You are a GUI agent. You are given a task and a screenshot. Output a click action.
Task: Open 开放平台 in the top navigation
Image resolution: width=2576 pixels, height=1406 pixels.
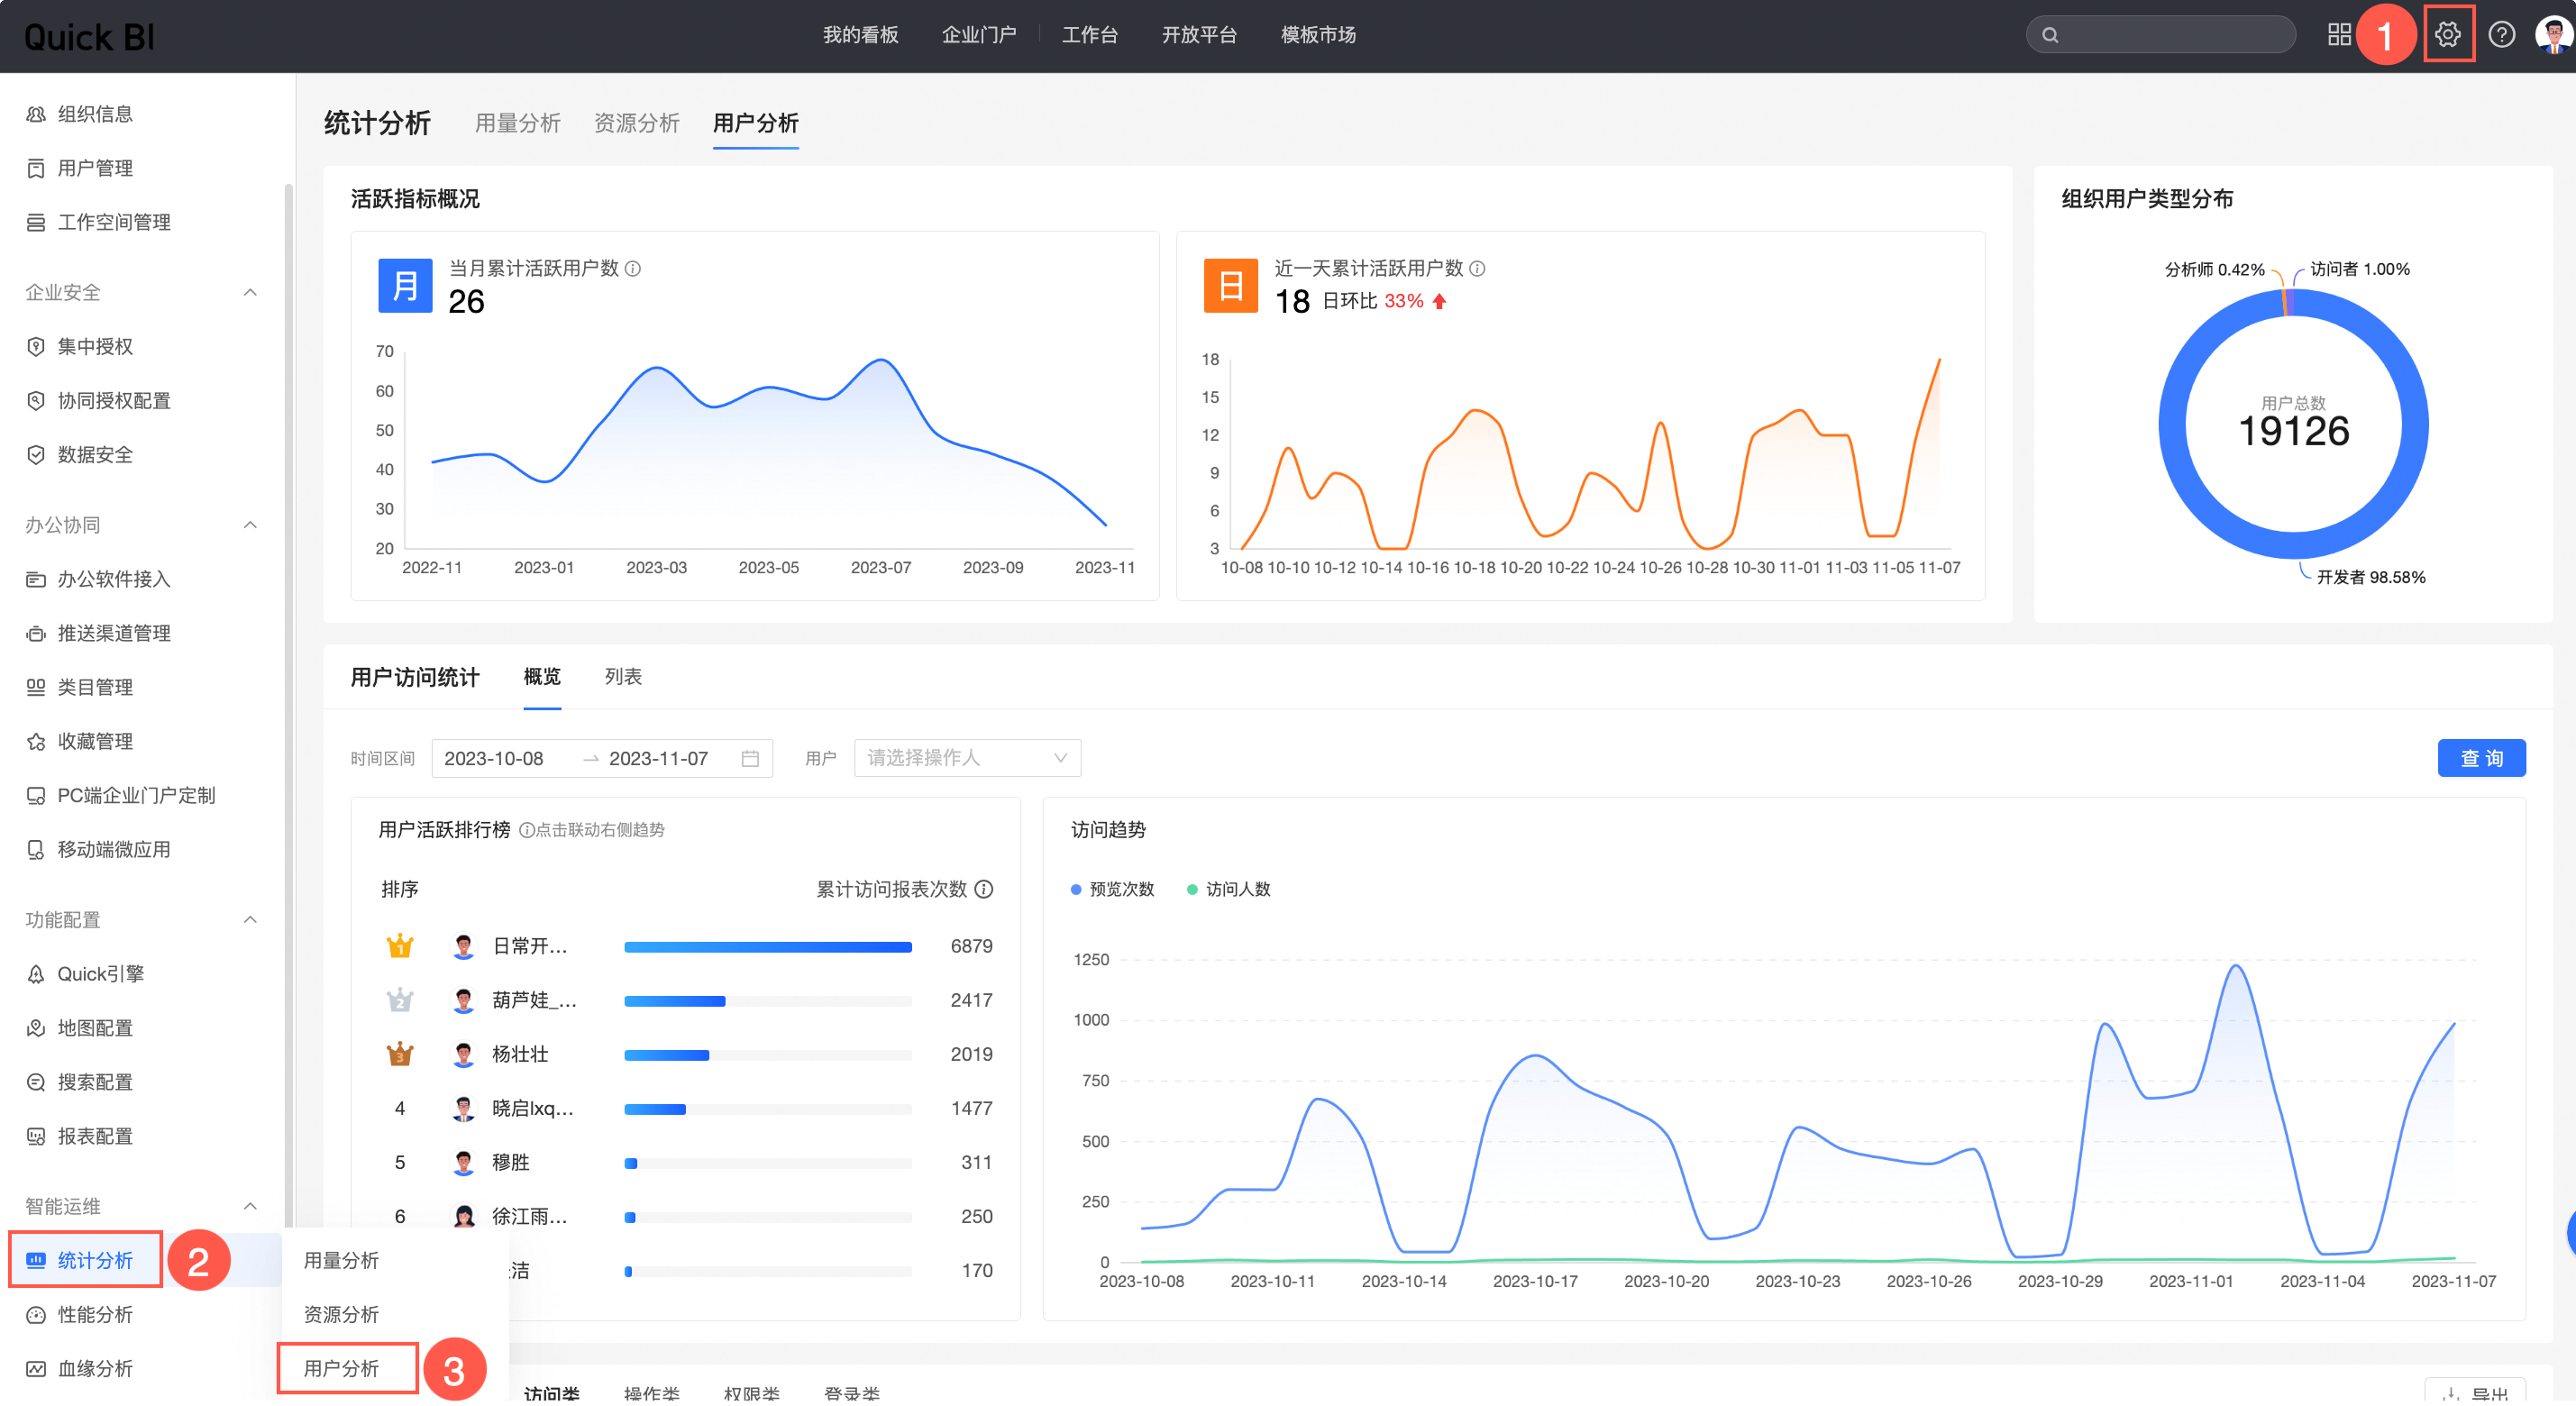click(x=1199, y=35)
